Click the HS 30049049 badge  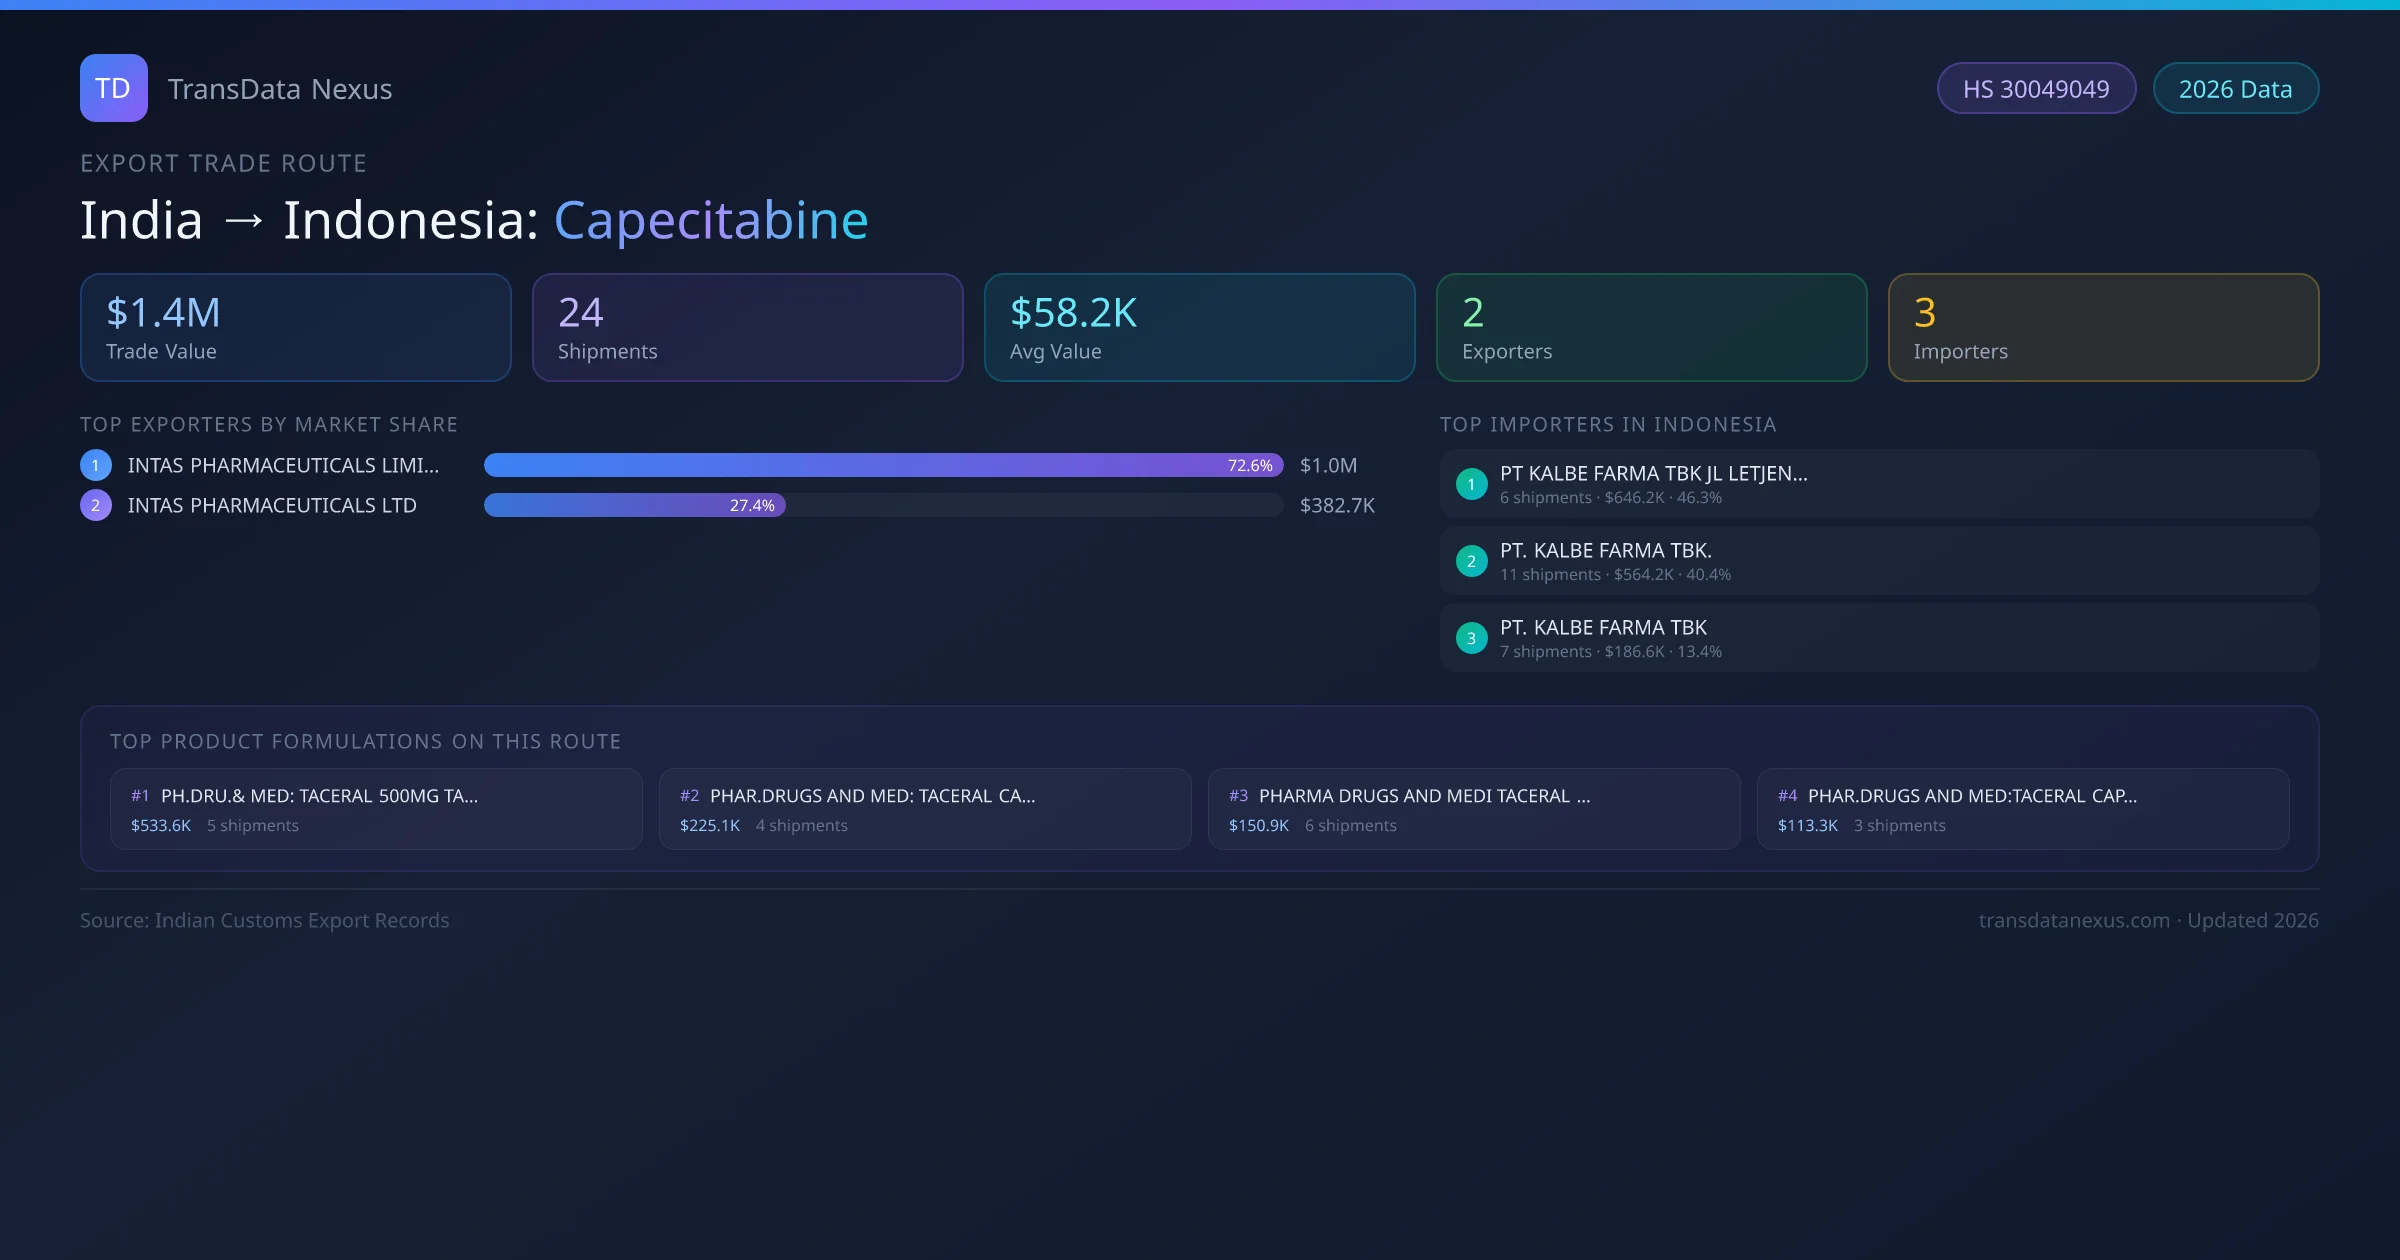tap(2036, 89)
